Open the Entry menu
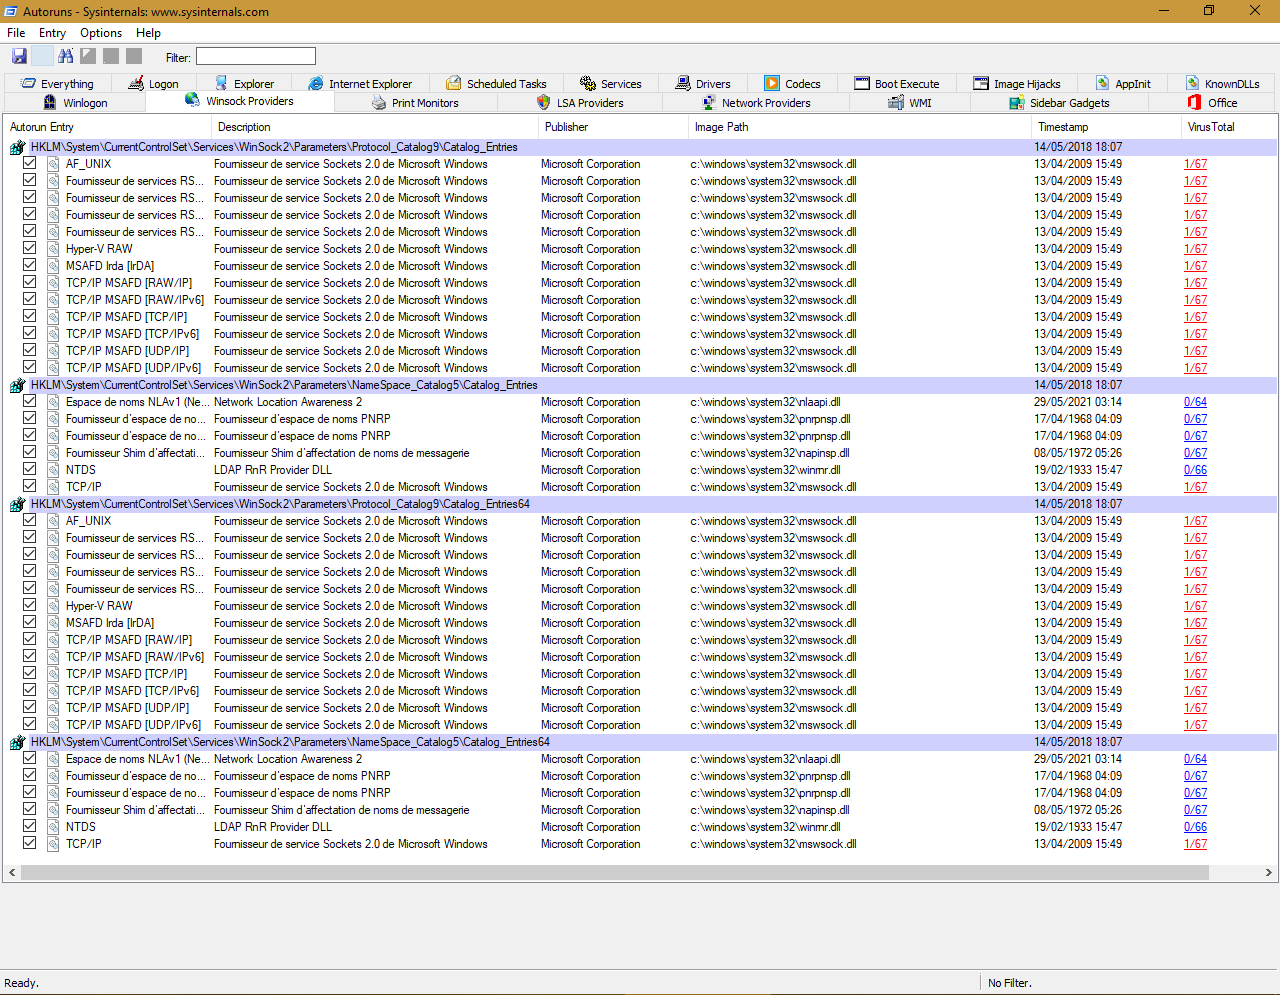The width and height of the screenshot is (1280, 995). point(52,33)
